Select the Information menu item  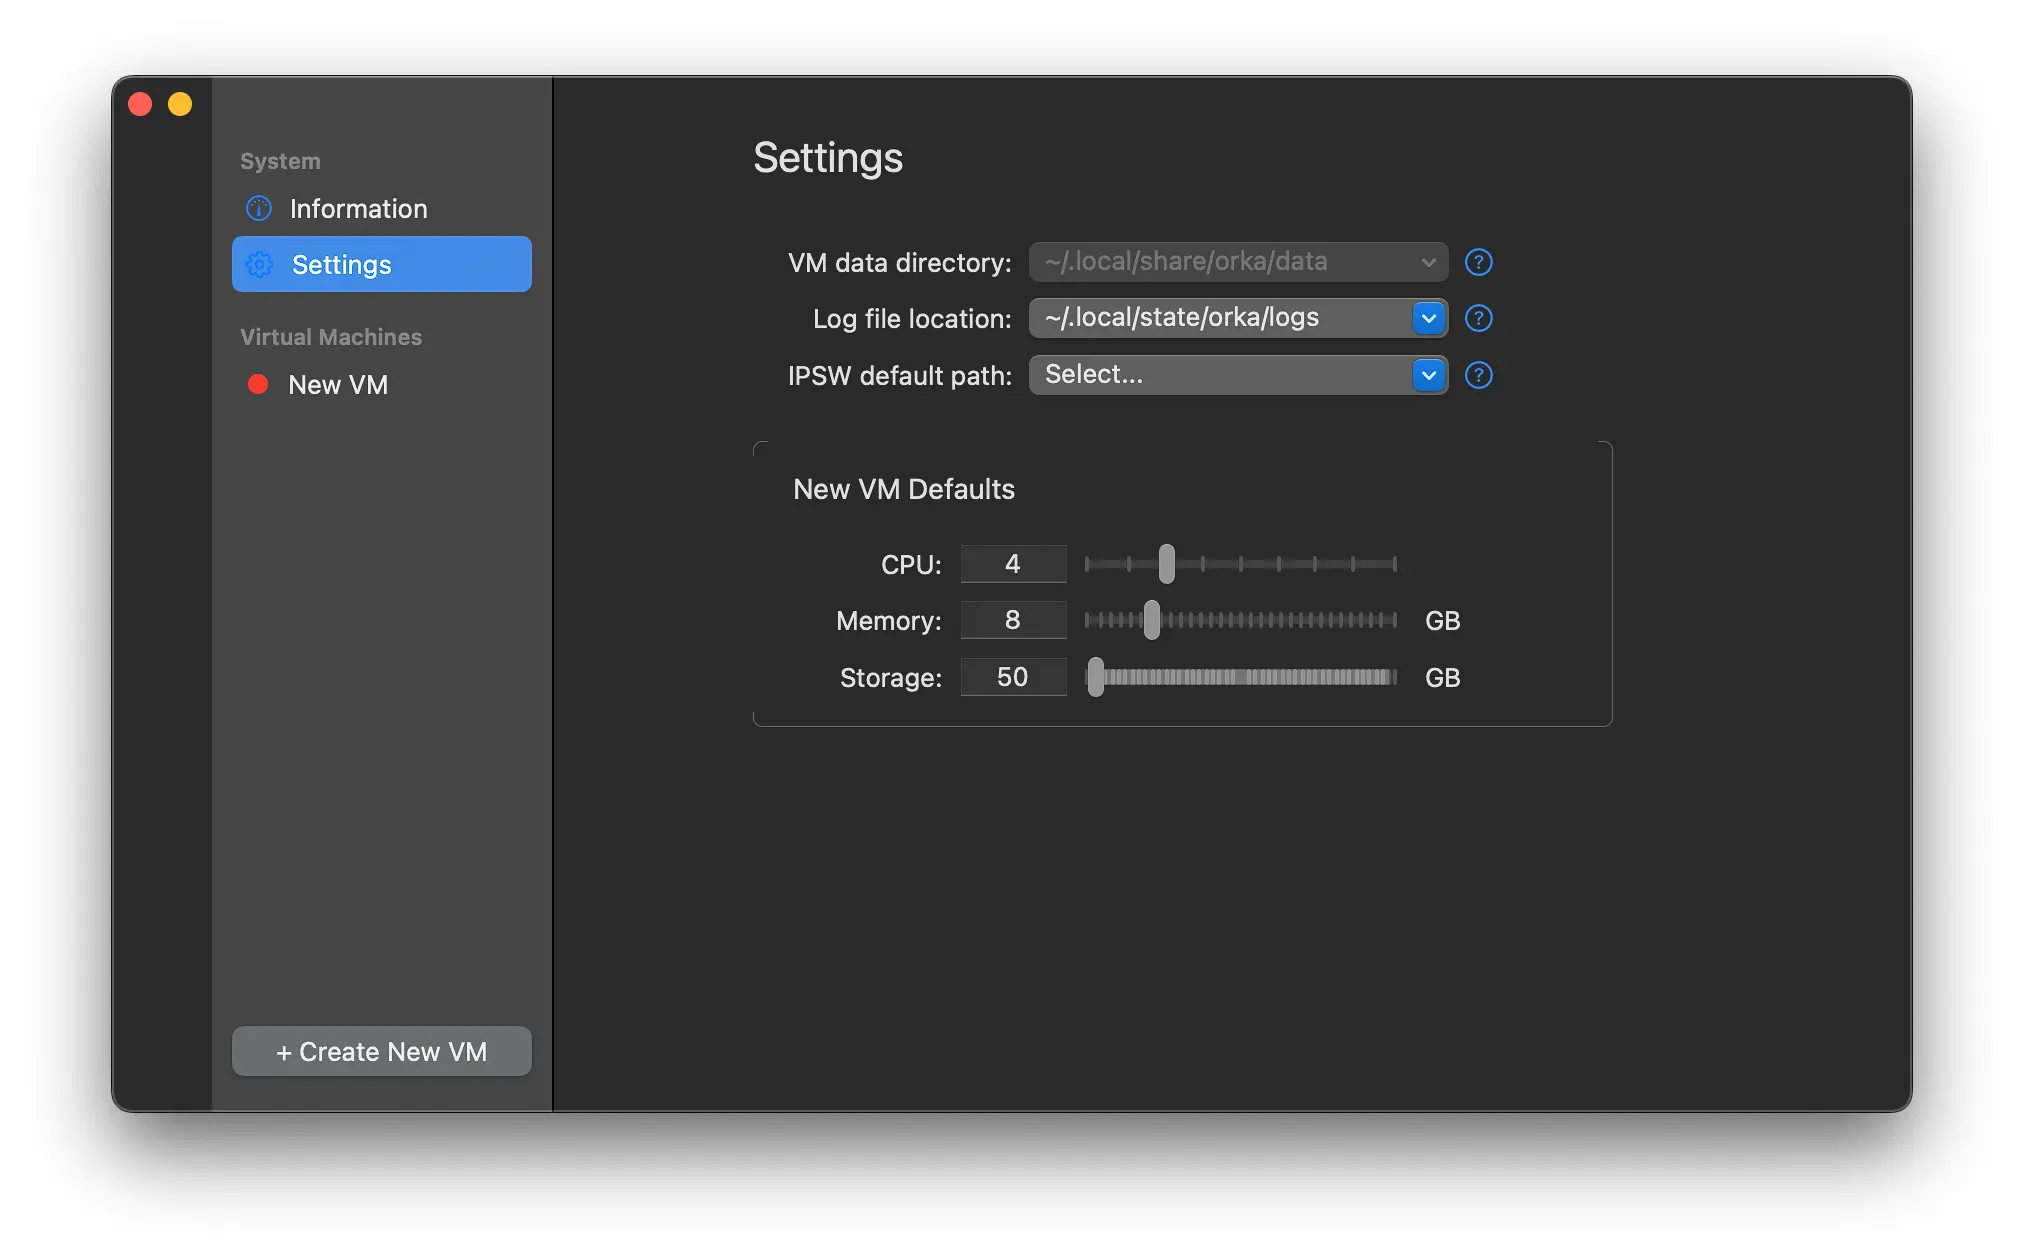358,208
